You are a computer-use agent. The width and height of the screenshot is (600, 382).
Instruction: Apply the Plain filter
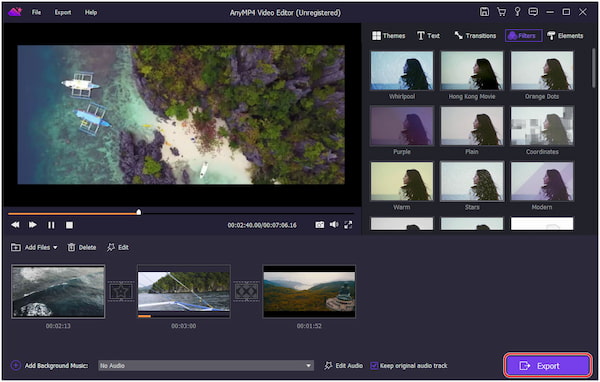click(472, 126)
